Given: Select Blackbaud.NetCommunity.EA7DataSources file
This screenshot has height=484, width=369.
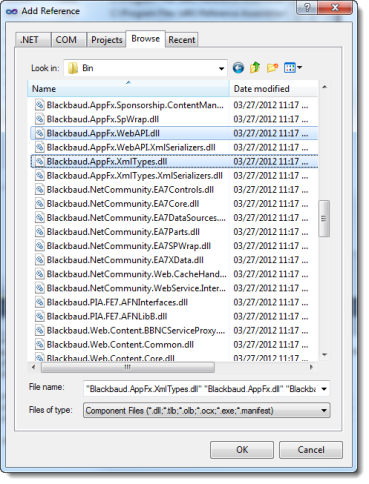Looking at the screenshot, I should coord(136,218).
